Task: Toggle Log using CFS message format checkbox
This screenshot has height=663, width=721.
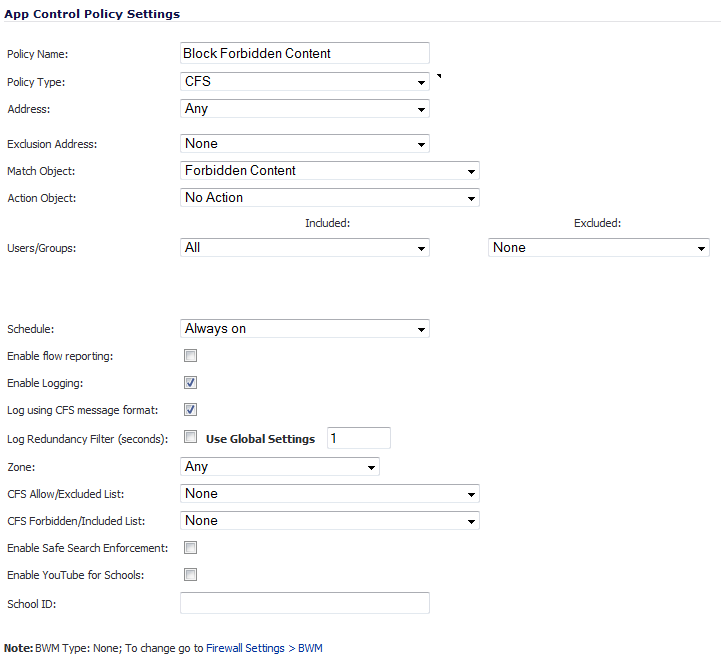Action: point(190,410)
